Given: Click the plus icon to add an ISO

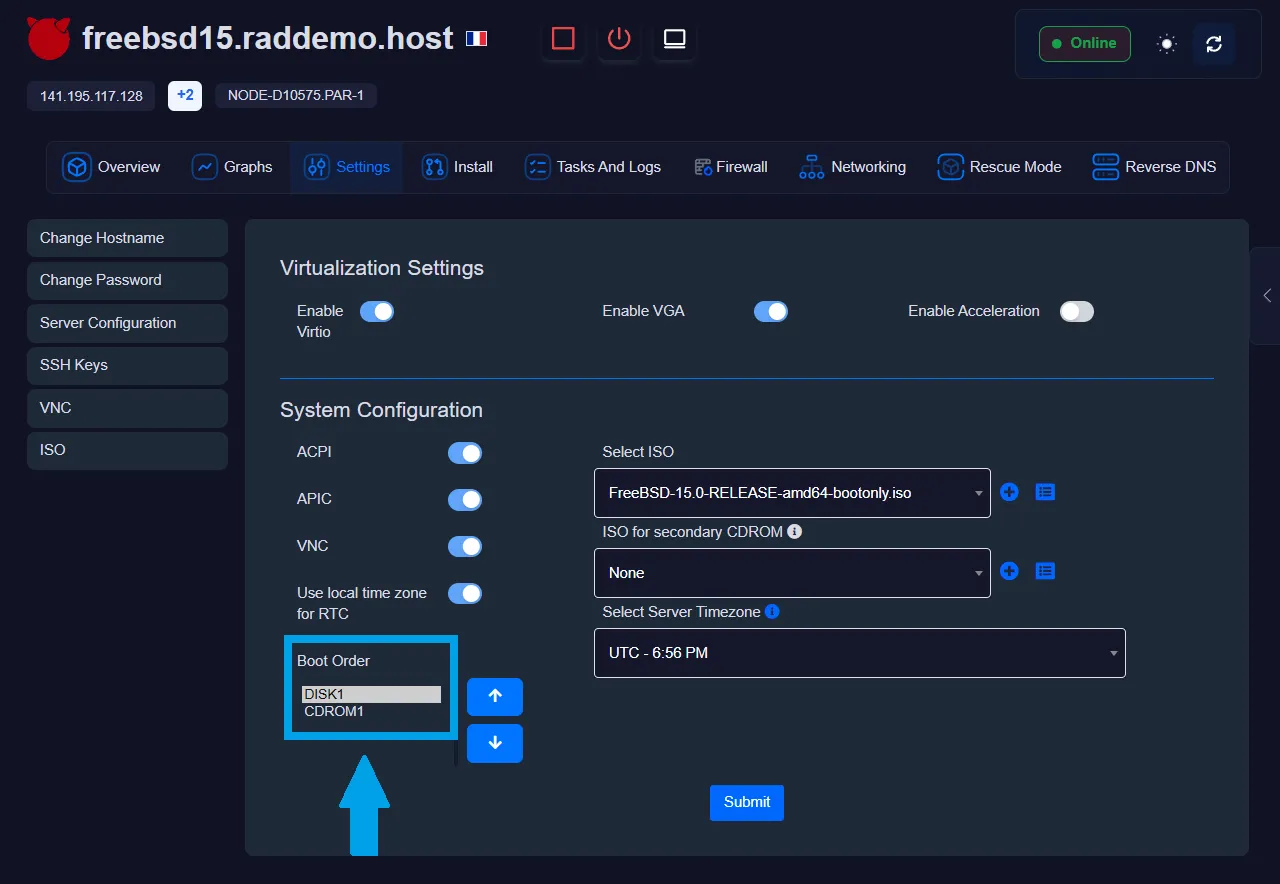Looking at the screenshot, I should click(x=1008, y=492).
